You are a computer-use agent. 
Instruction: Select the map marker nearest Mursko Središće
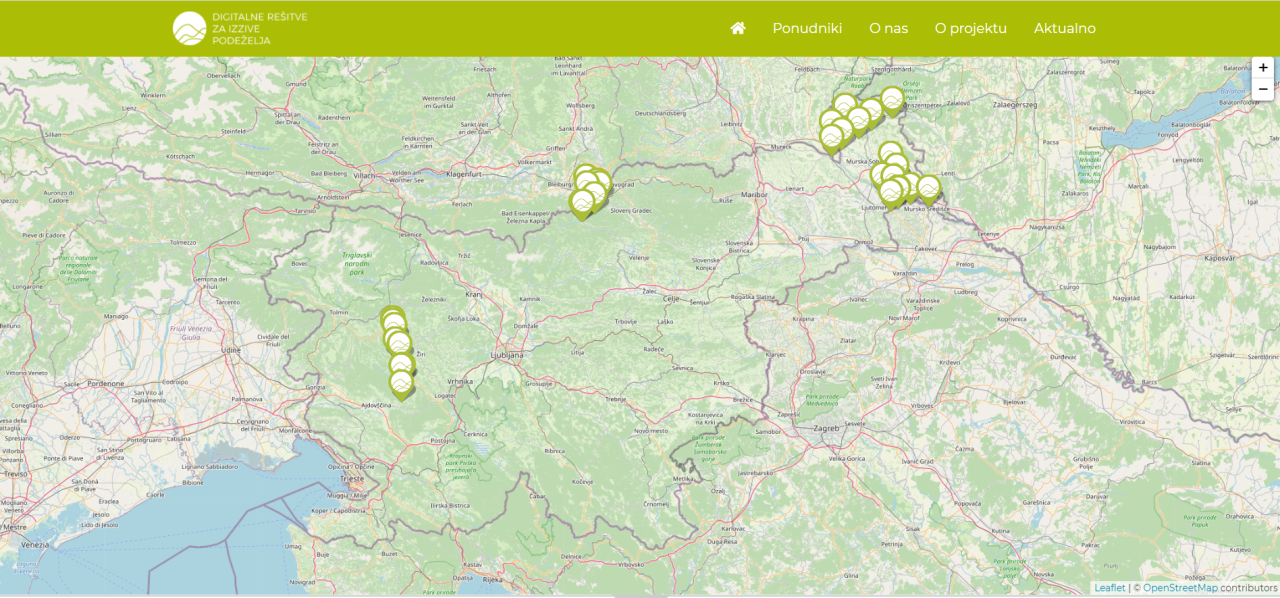point(929,188)
